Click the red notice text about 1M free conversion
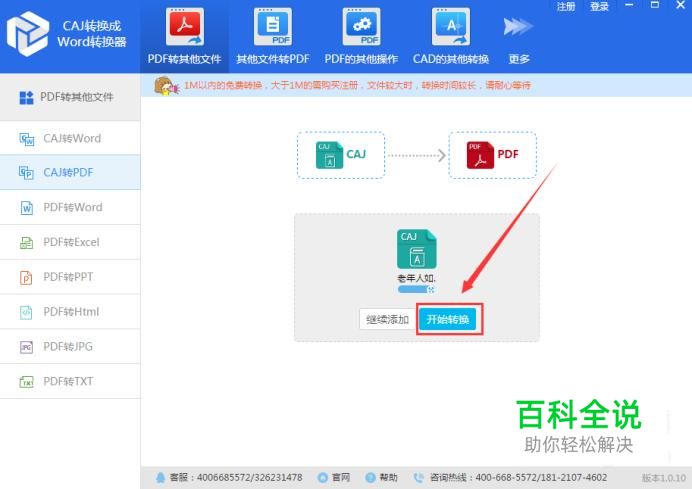 pyautogui.click(x=357, y=85)
